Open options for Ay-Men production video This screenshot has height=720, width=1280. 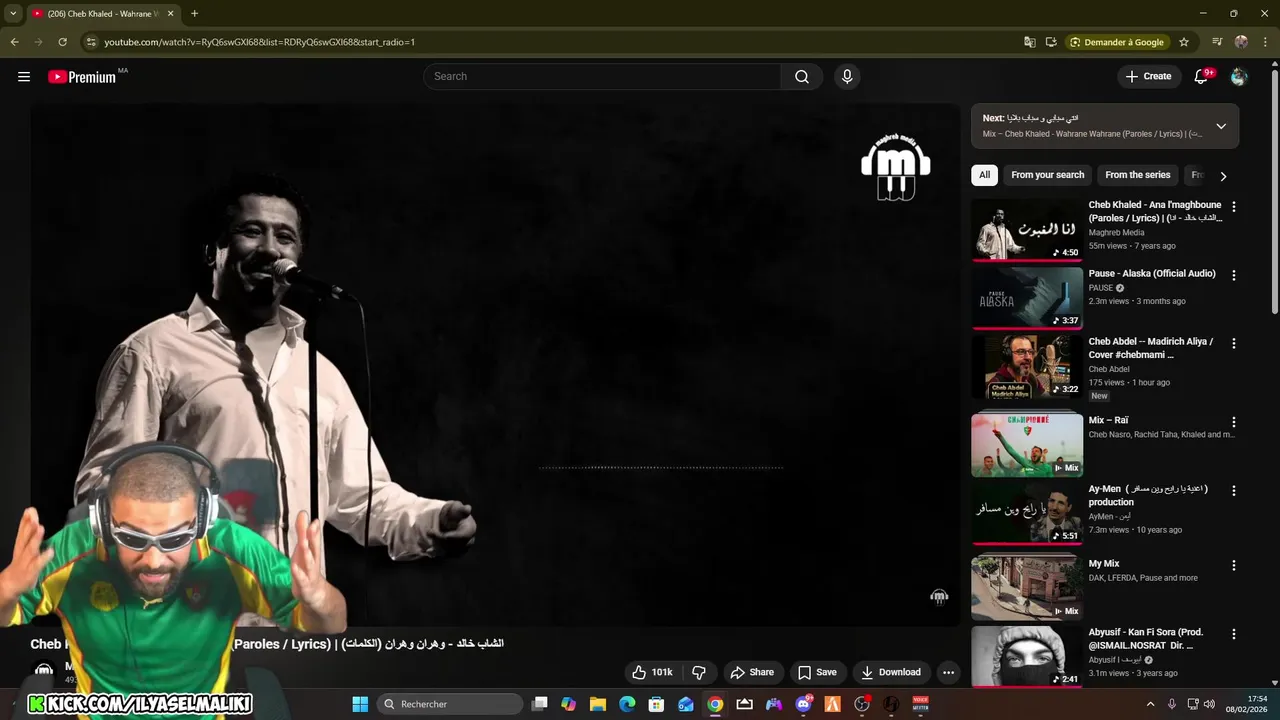[x=1234, y=491]
